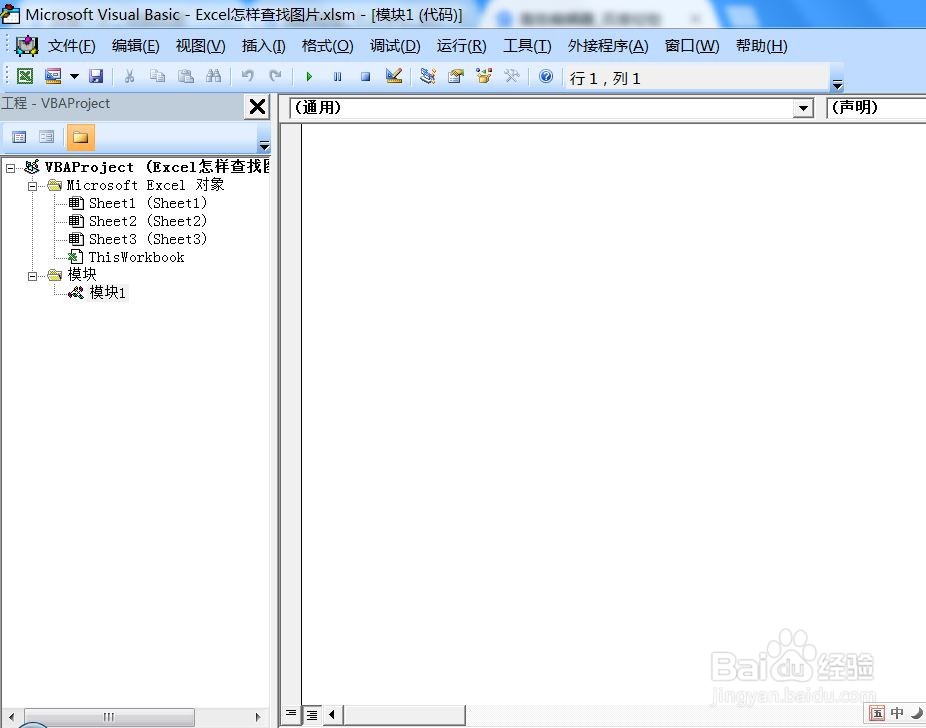Click 行 1, 列 1 position indicator
This screenshot has height=728, width=926.
[x=605, y=79]
